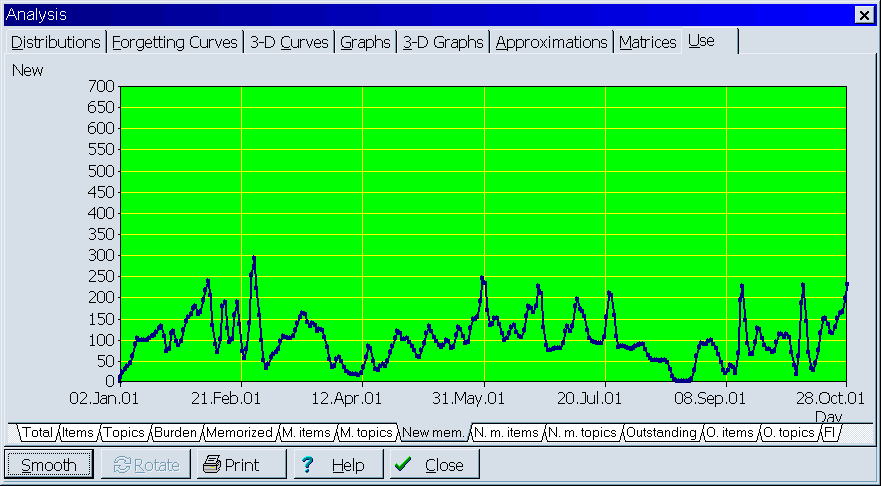The width and height of the screenshot is (881, 486).
Task: Select the Total bottom tab
Action: (38, 433)
